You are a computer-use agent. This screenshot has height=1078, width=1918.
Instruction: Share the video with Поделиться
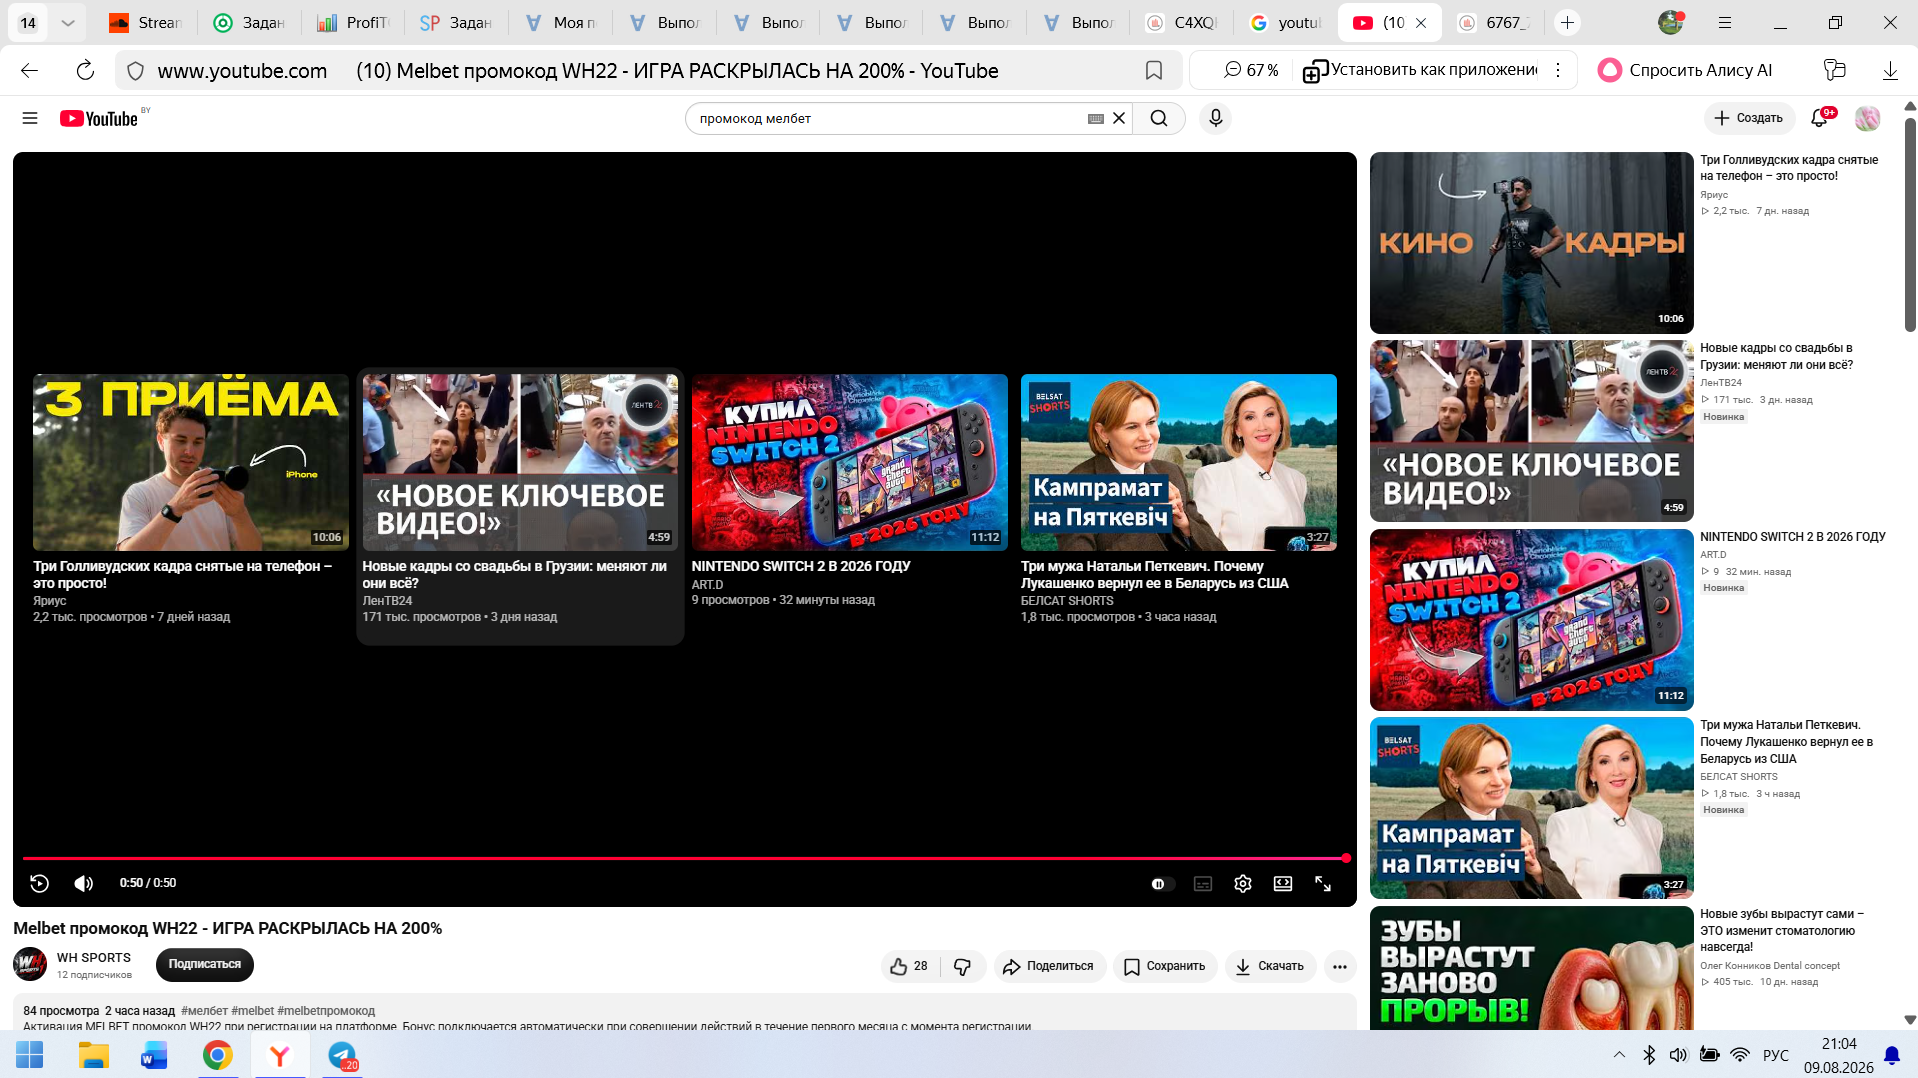coord(1049,966)
